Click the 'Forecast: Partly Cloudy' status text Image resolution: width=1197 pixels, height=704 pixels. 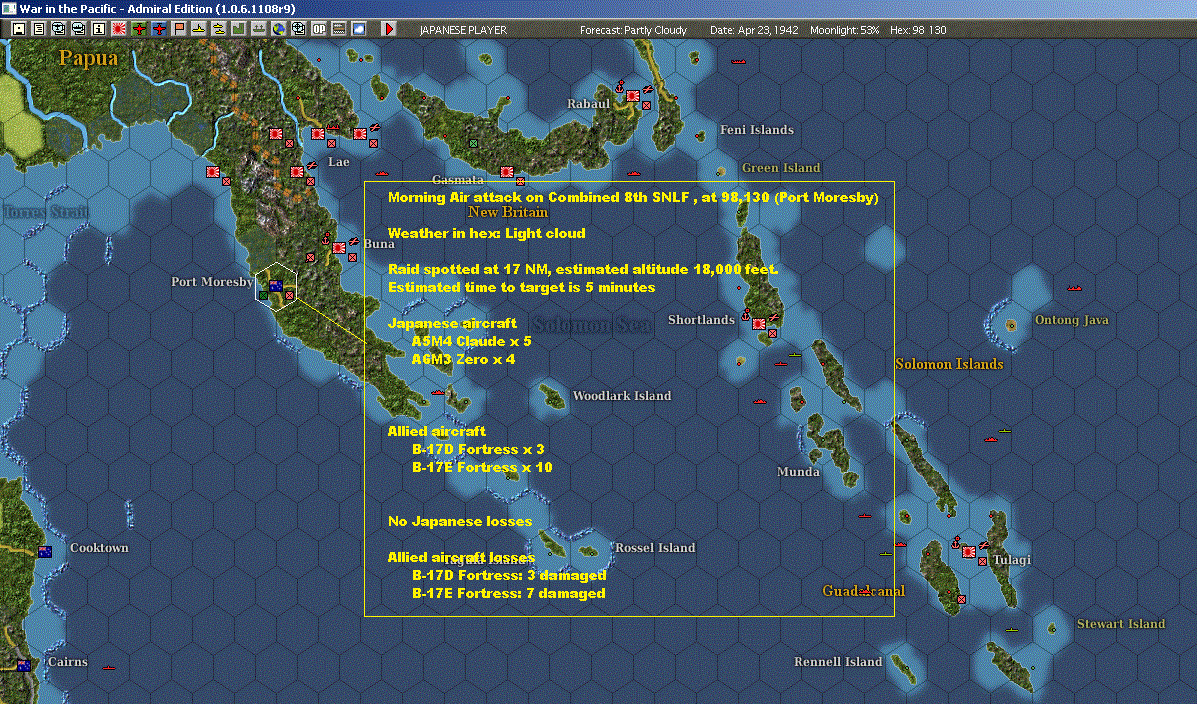point(633,30)
